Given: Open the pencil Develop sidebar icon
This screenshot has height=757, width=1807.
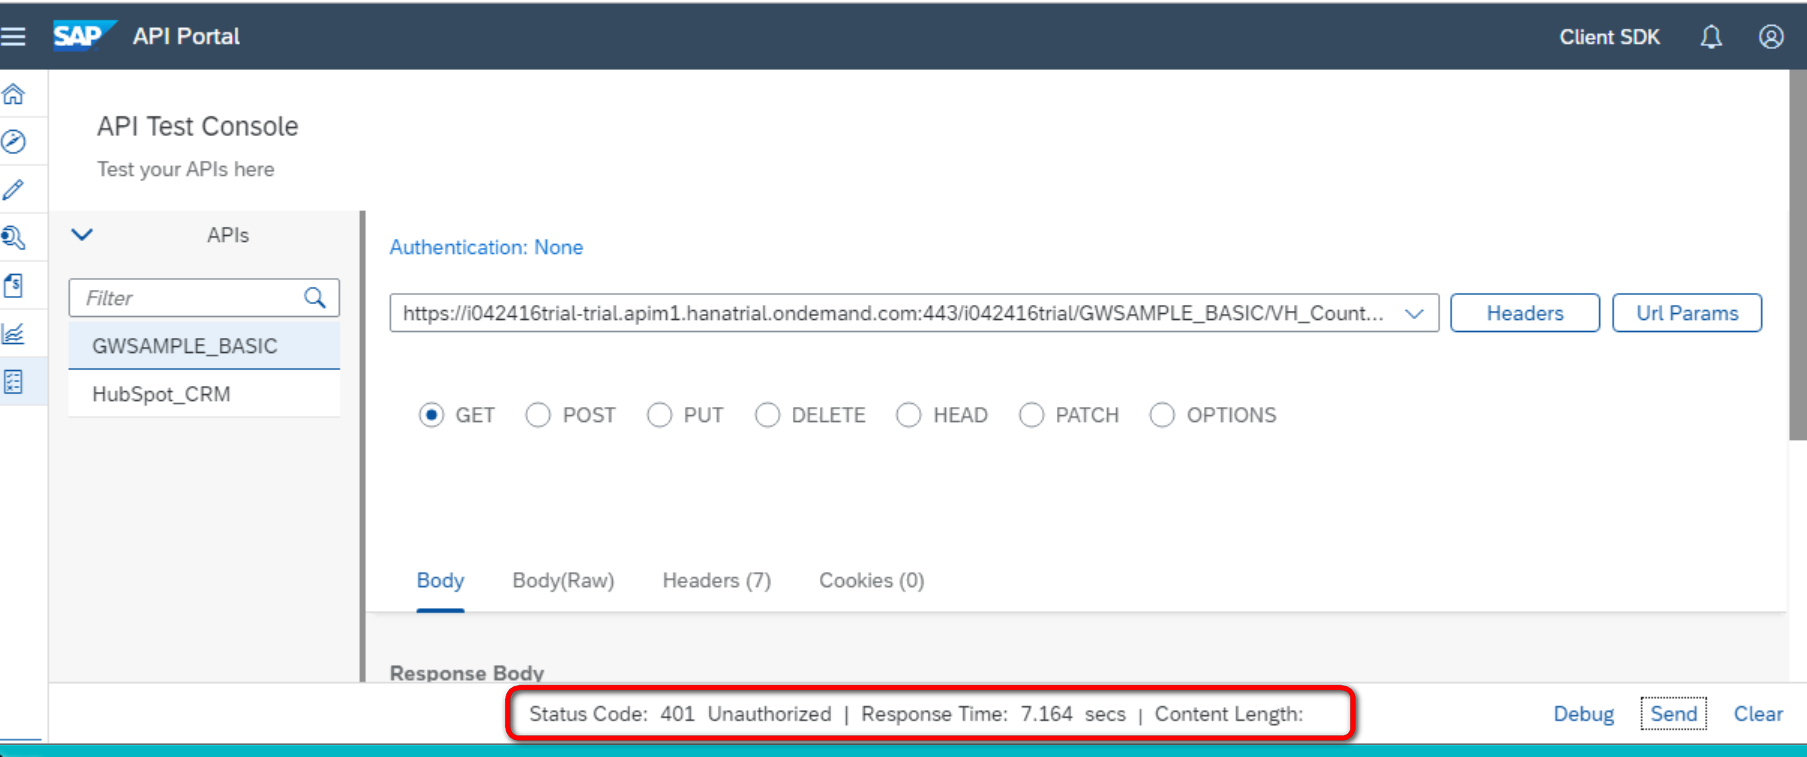Looking at the screenshot, I should [x=14, y=190].
